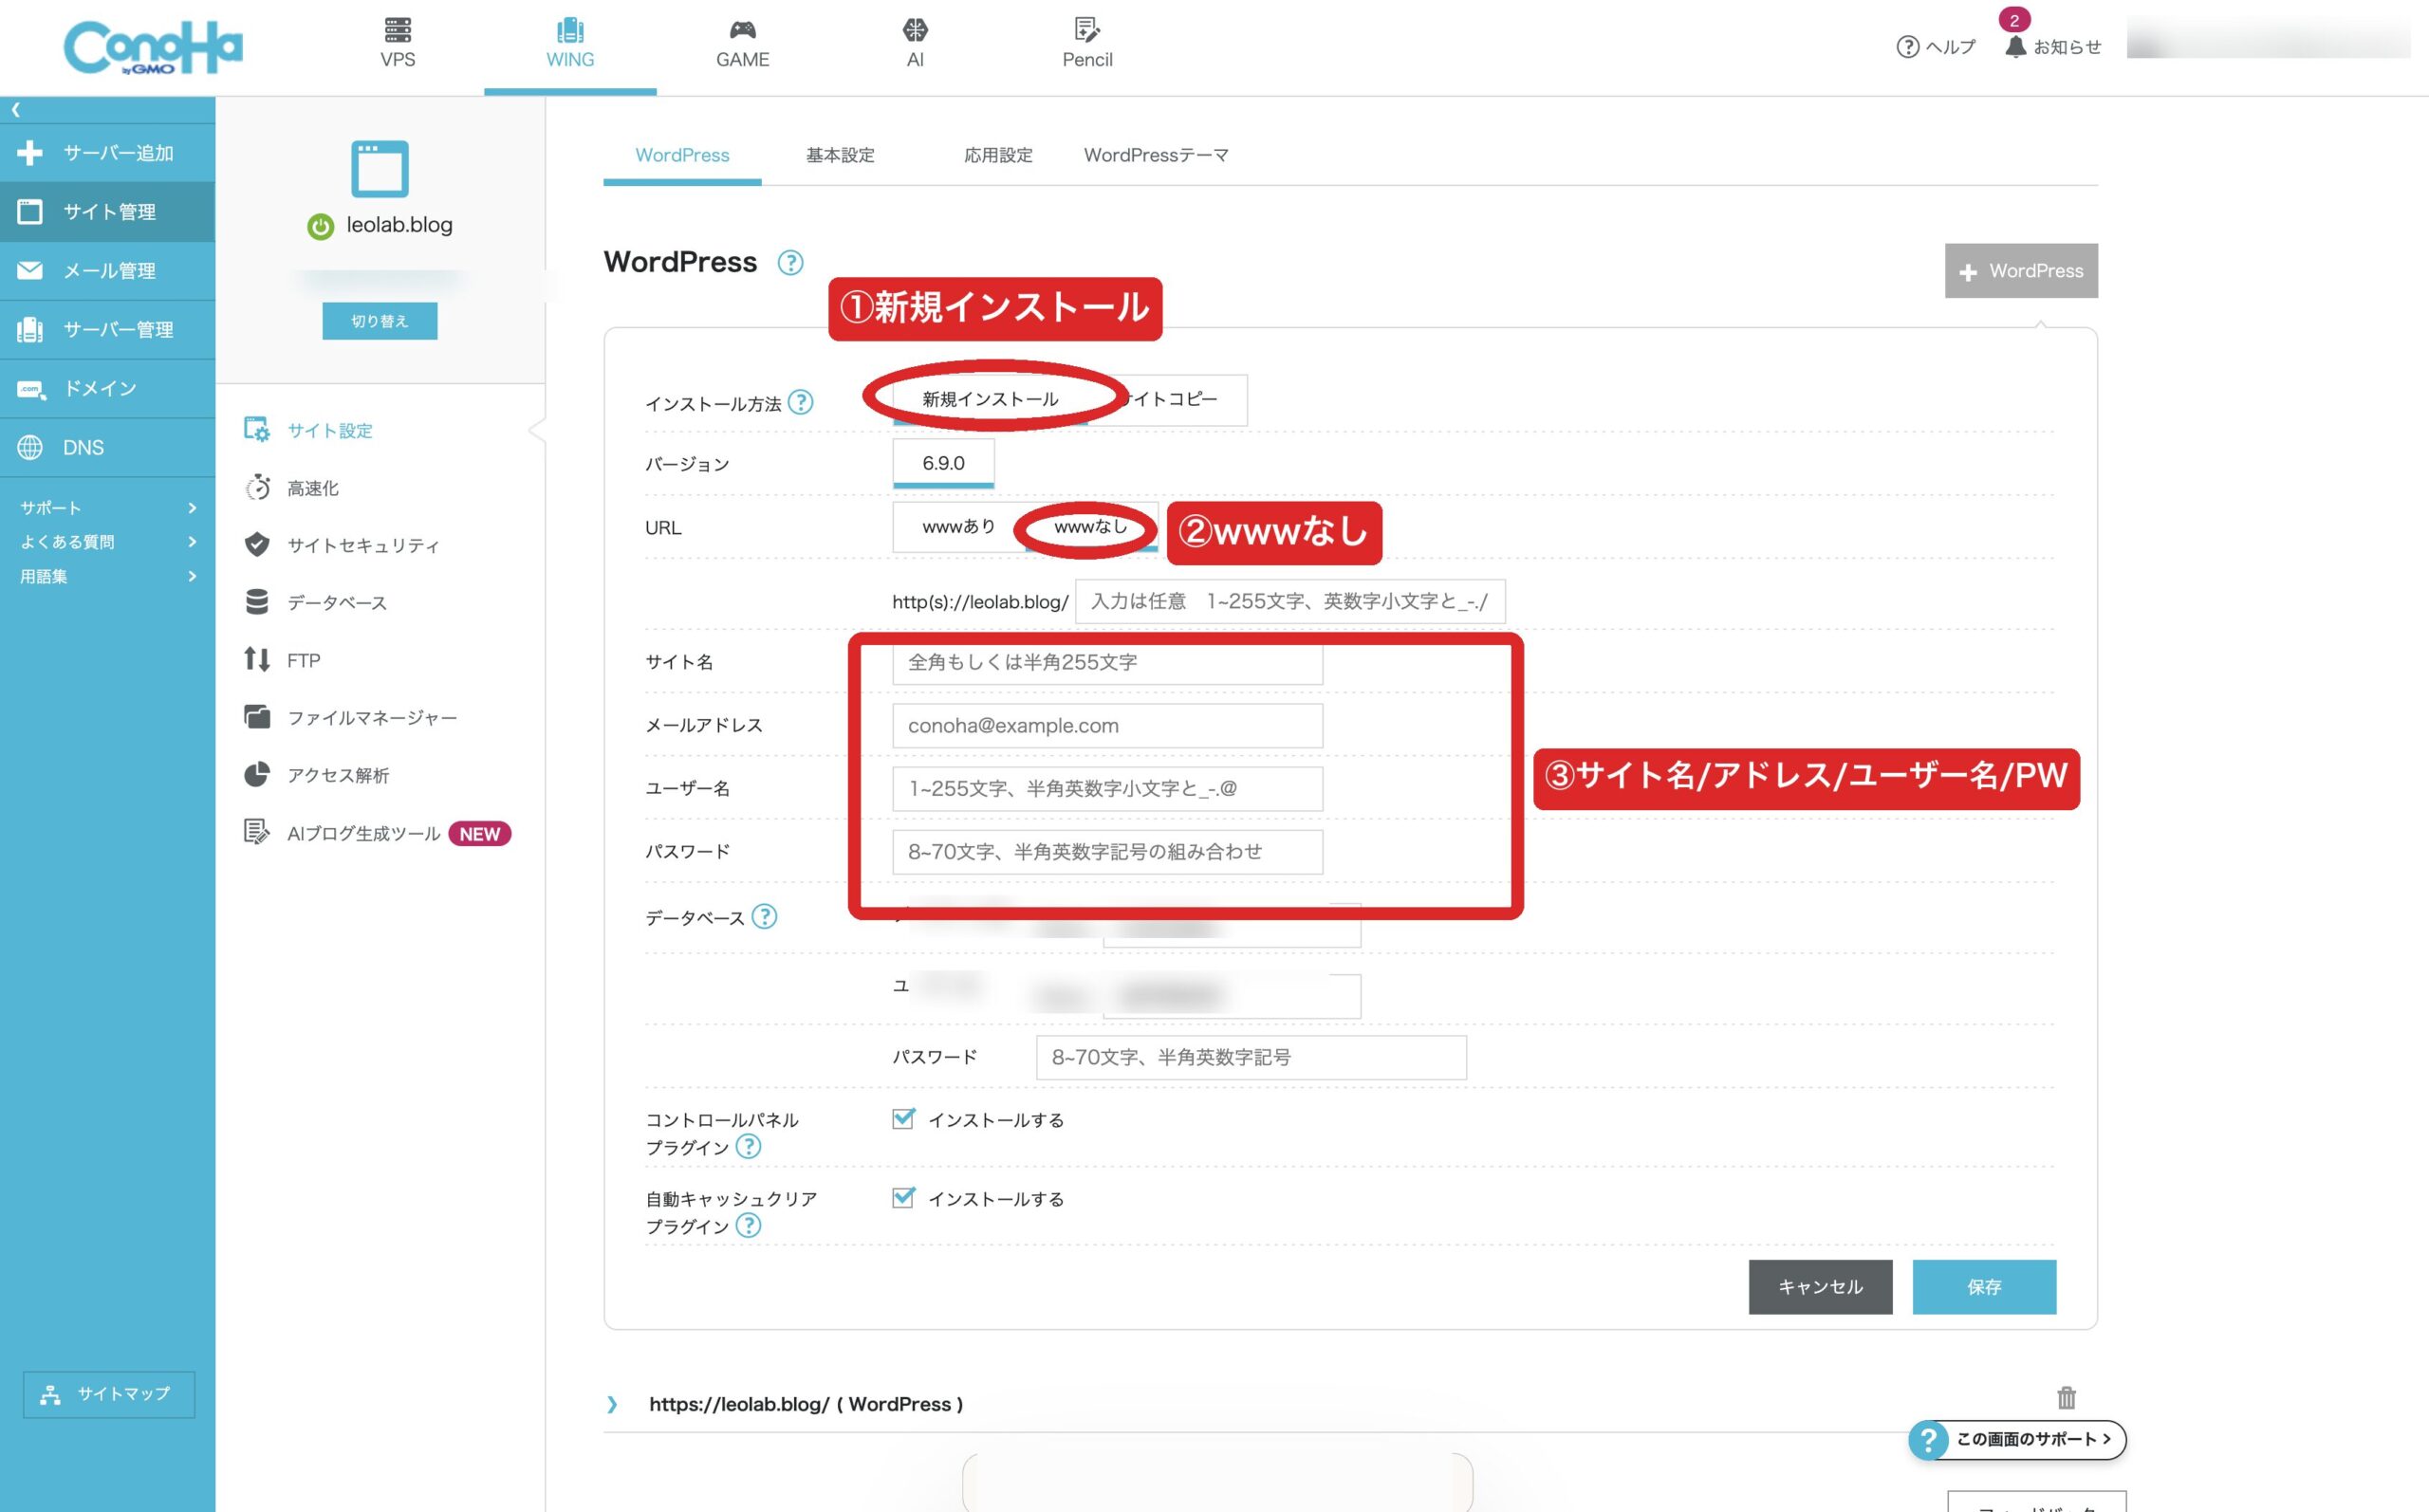
Task: Open ドメイン in sidebar
Action: pyautogui.click(x=107, y=388)
